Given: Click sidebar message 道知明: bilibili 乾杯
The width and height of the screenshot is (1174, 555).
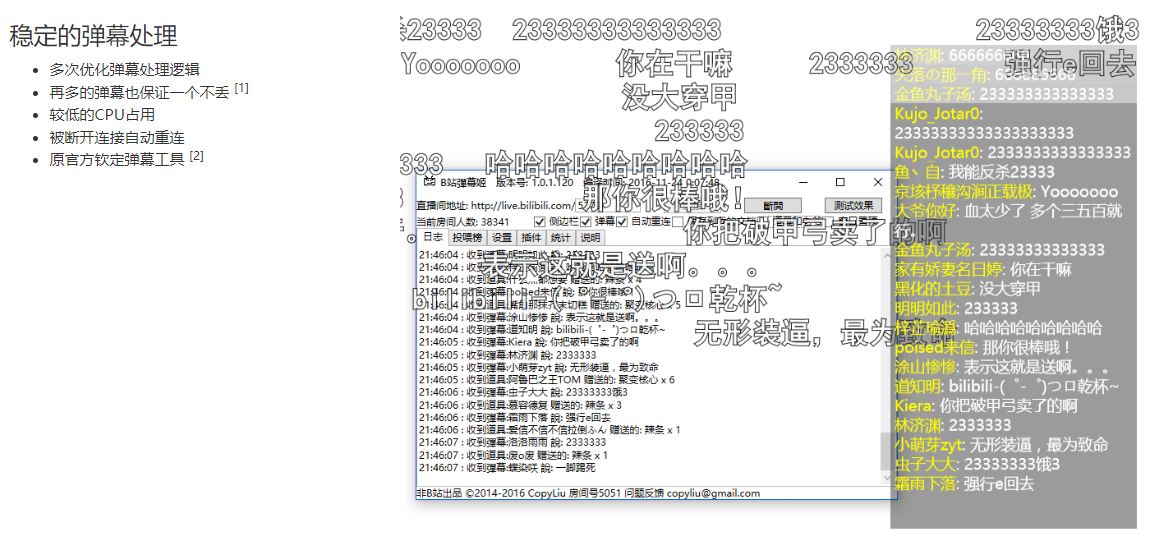Looking at the screenshot, I should click(x=1006, y=386).
